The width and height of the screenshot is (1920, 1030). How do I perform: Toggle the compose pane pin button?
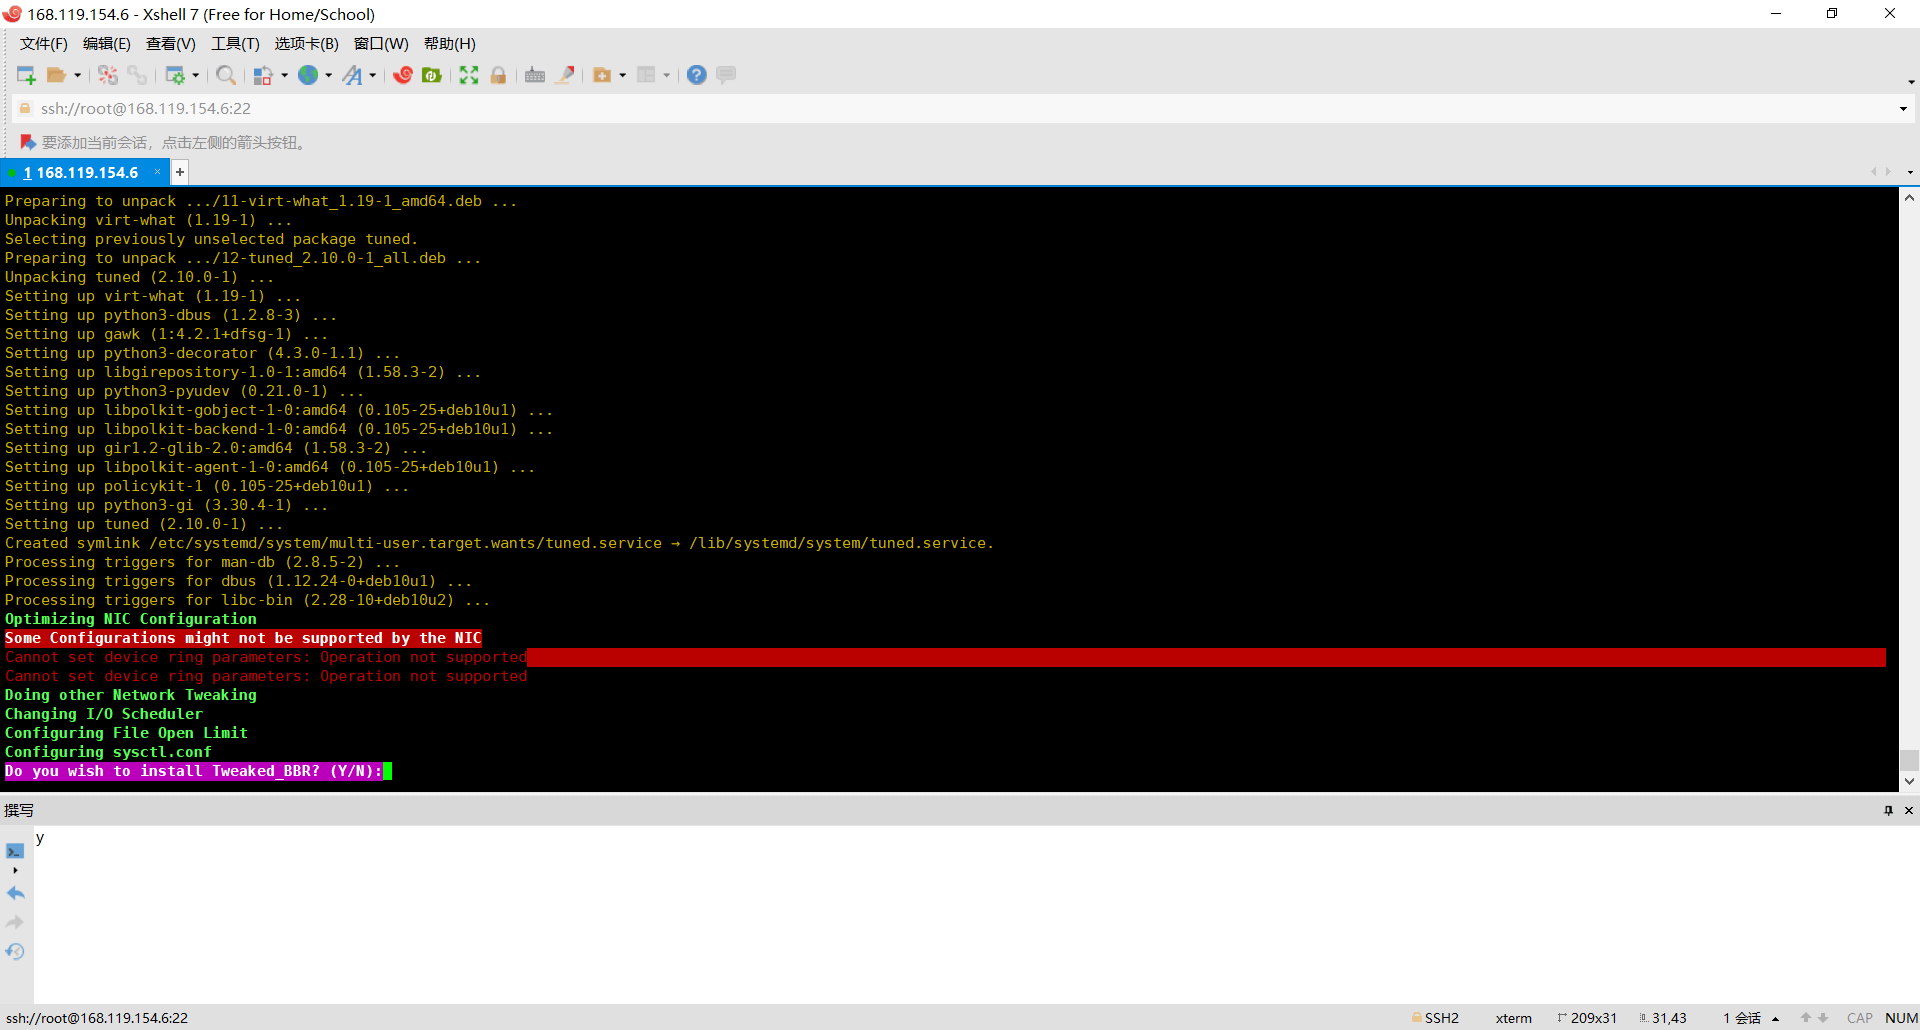(x=1888, y=810)
